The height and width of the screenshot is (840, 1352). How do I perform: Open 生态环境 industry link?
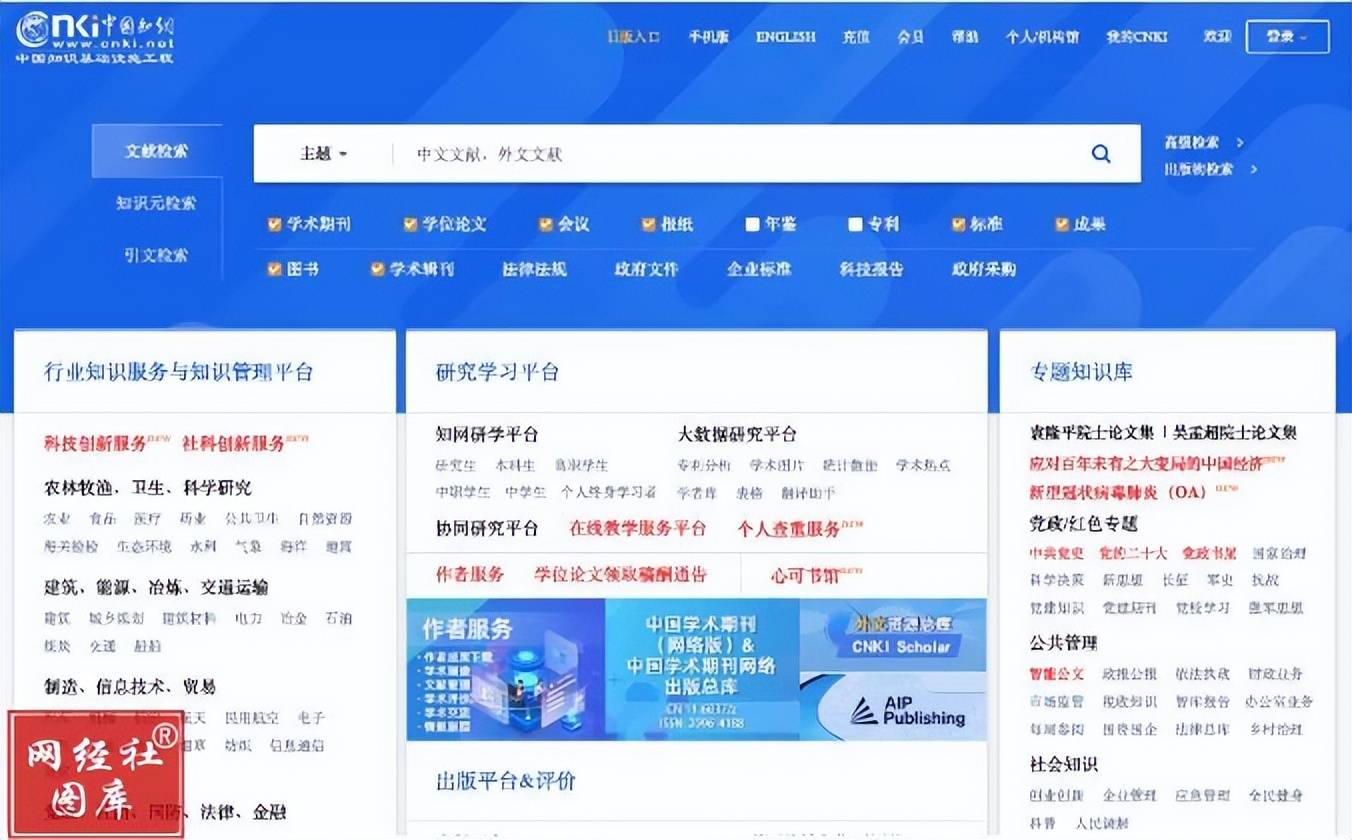144,547
